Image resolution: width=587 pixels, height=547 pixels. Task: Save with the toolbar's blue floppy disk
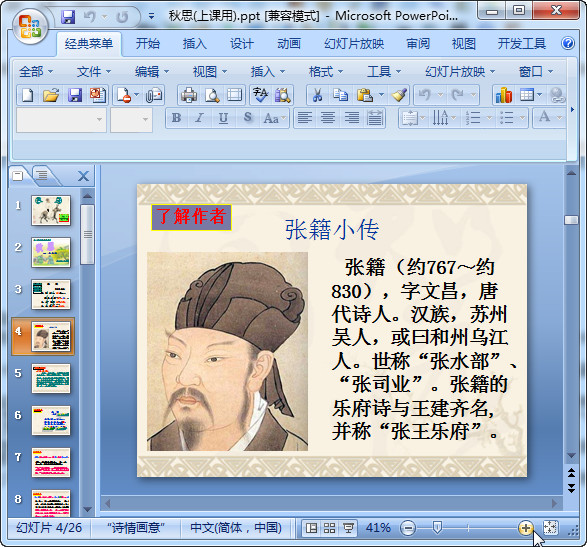pos(75,95)
